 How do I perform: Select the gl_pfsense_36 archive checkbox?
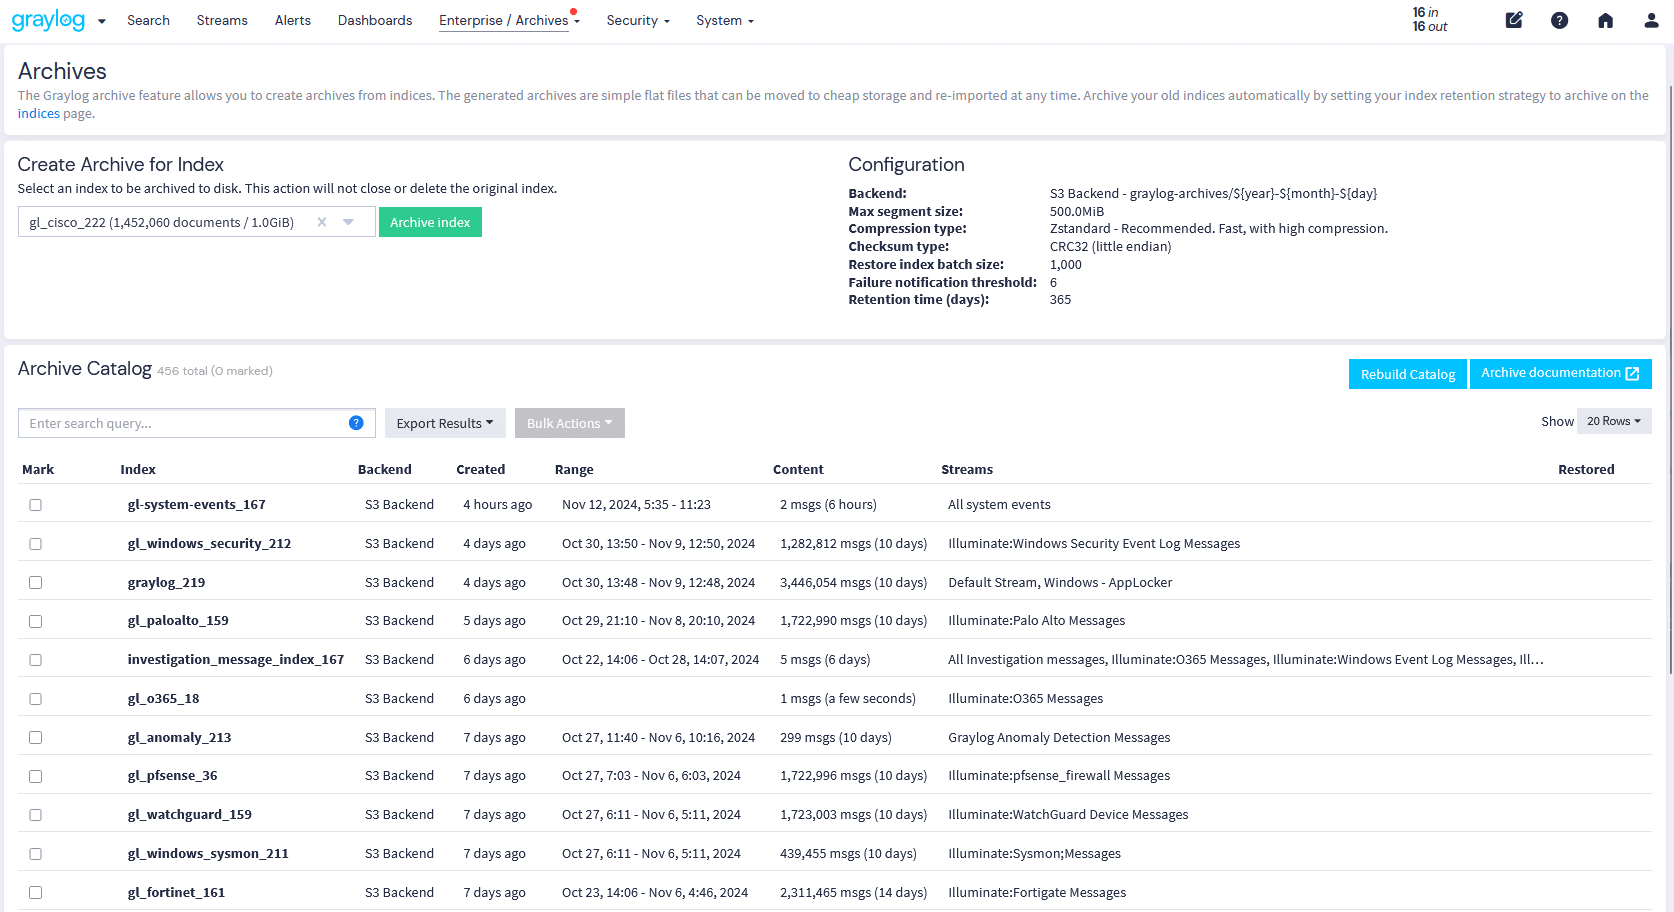(x=36, y=776)
